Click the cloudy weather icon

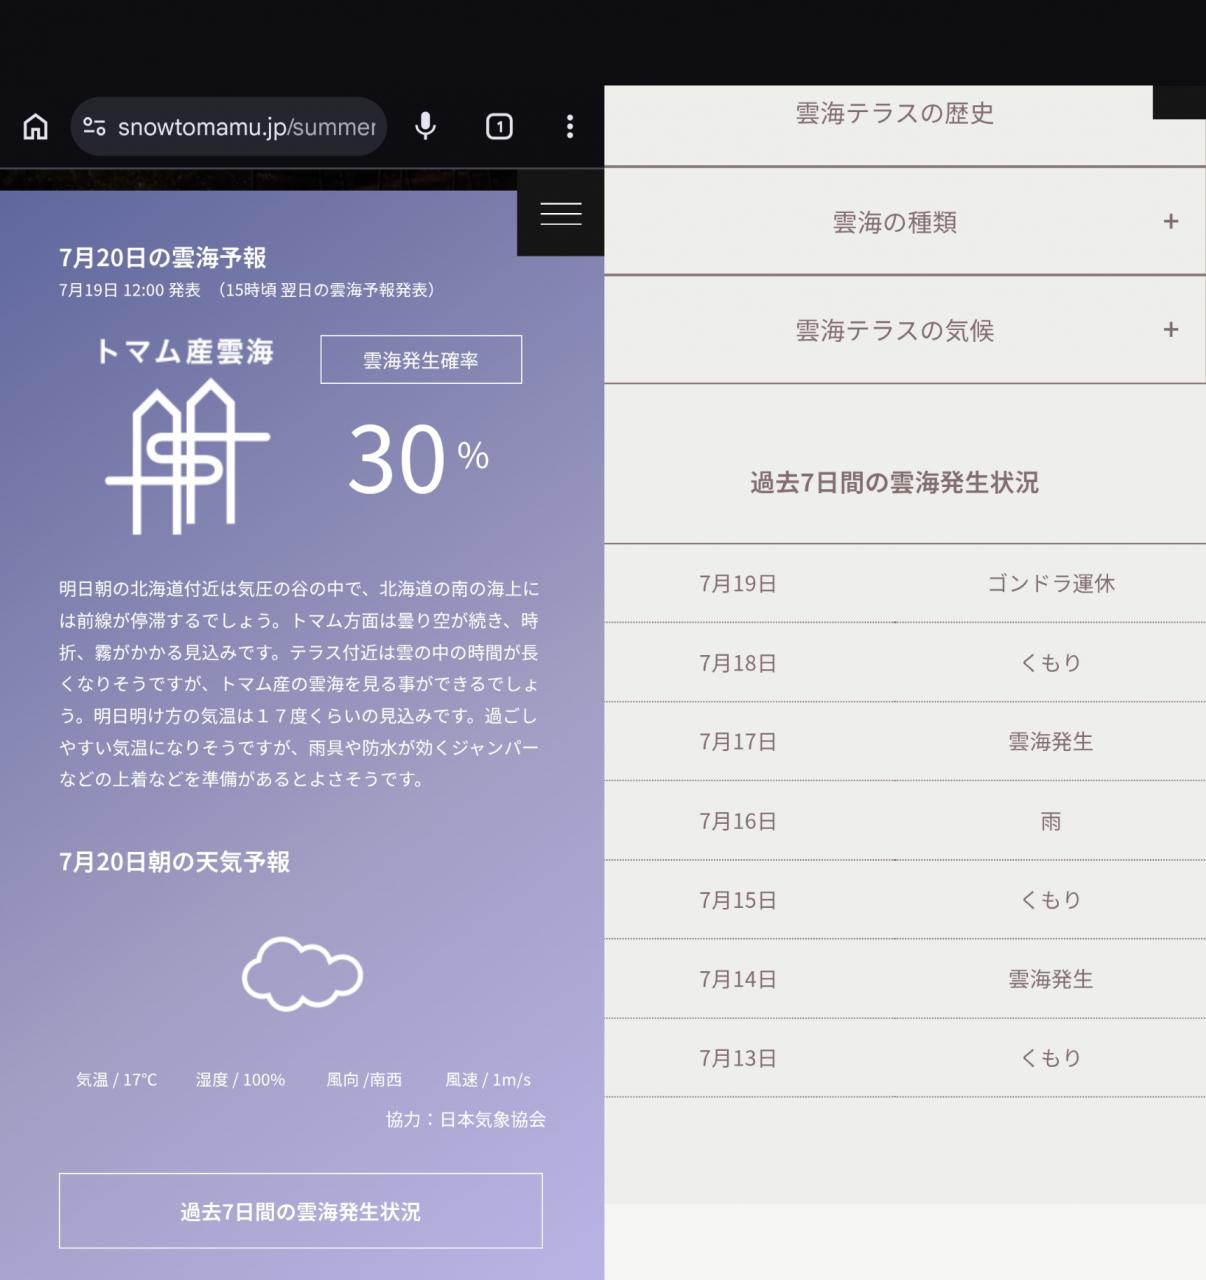coord(302,974)
